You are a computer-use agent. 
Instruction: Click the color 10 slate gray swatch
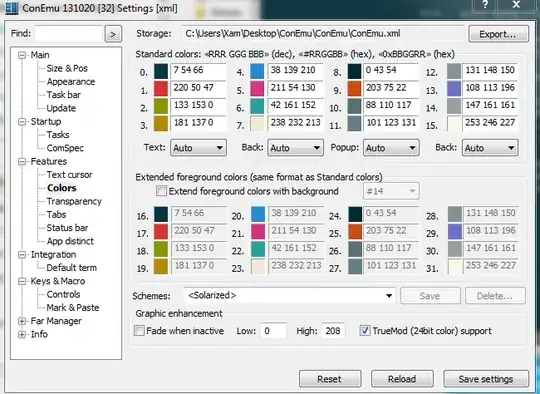(x=354, y=106)
